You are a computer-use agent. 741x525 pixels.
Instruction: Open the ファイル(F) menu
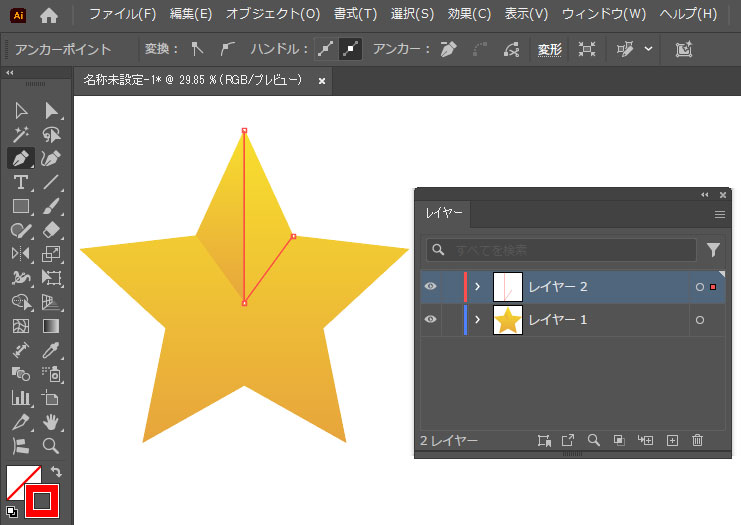pyautogui.click(x=122, y=15)
